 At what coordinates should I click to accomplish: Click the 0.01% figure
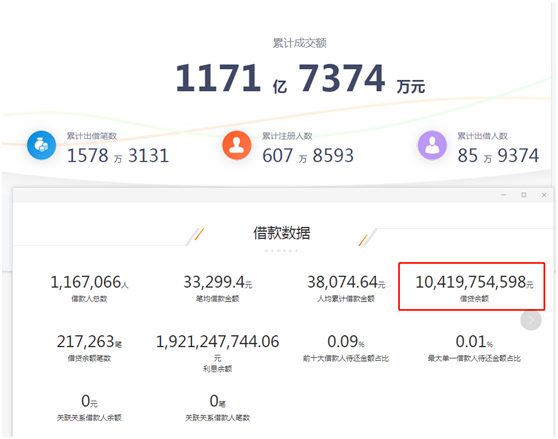click(x=474, y=342)
